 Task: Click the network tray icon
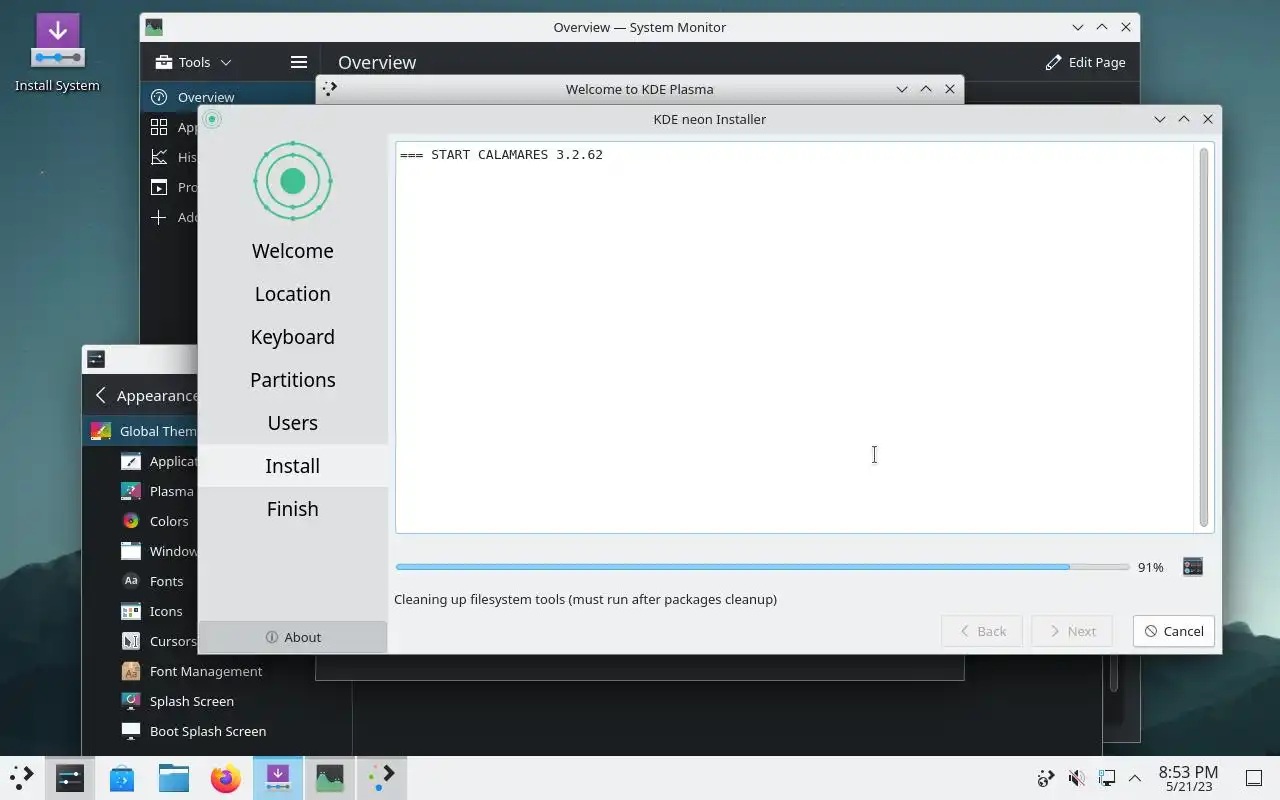click(1106, 778)
